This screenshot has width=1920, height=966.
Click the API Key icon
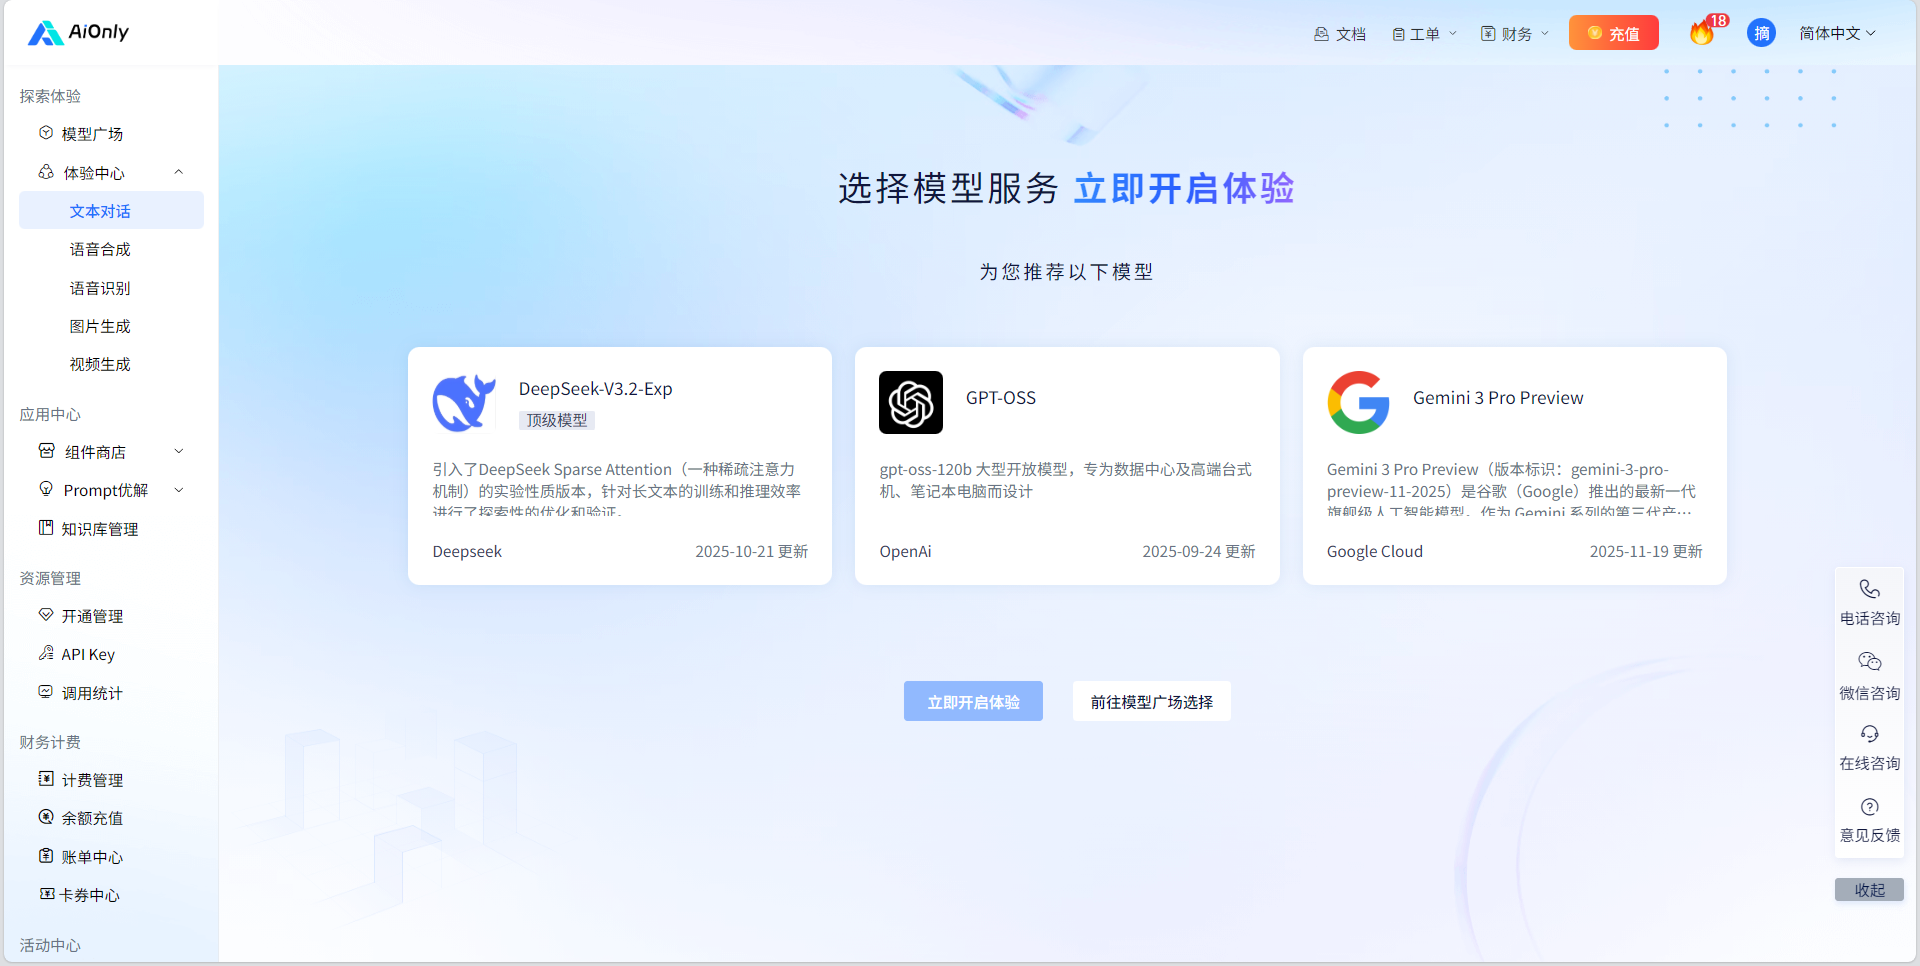point(46,653)
